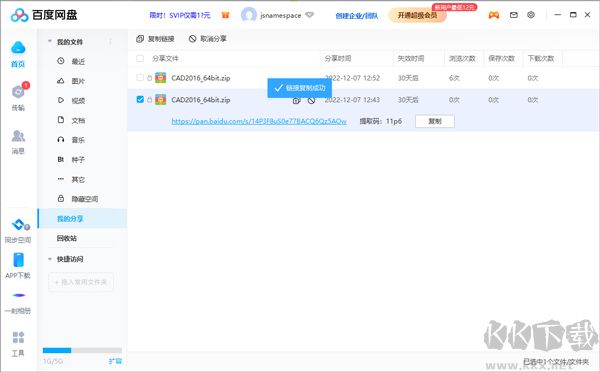Open the mail envelope icon
Screen dimensions: 600x372
514,15
